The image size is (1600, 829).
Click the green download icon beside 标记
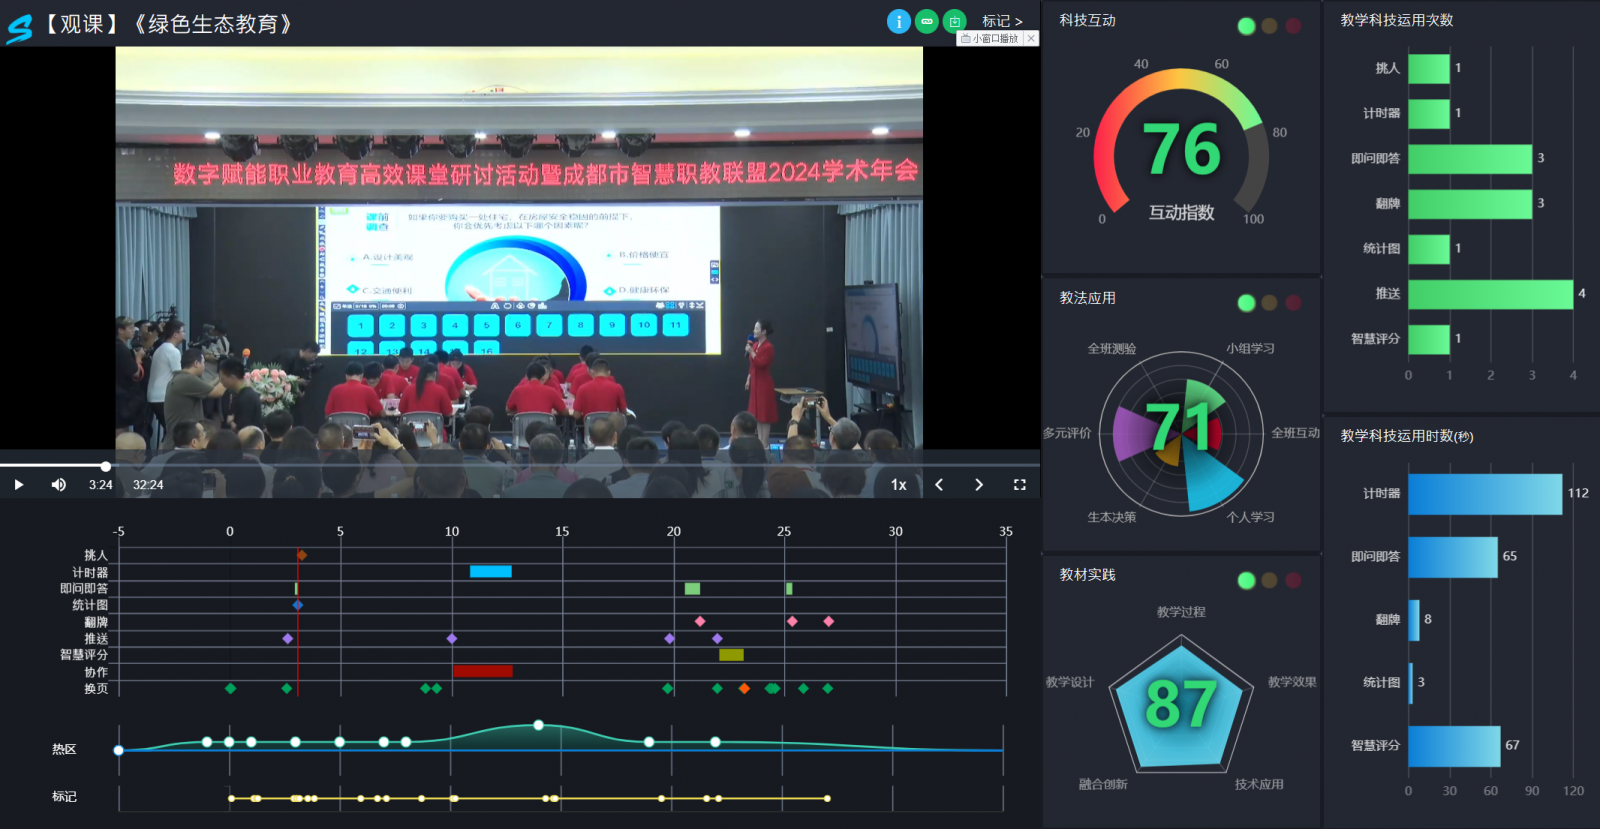pos(955,21)
